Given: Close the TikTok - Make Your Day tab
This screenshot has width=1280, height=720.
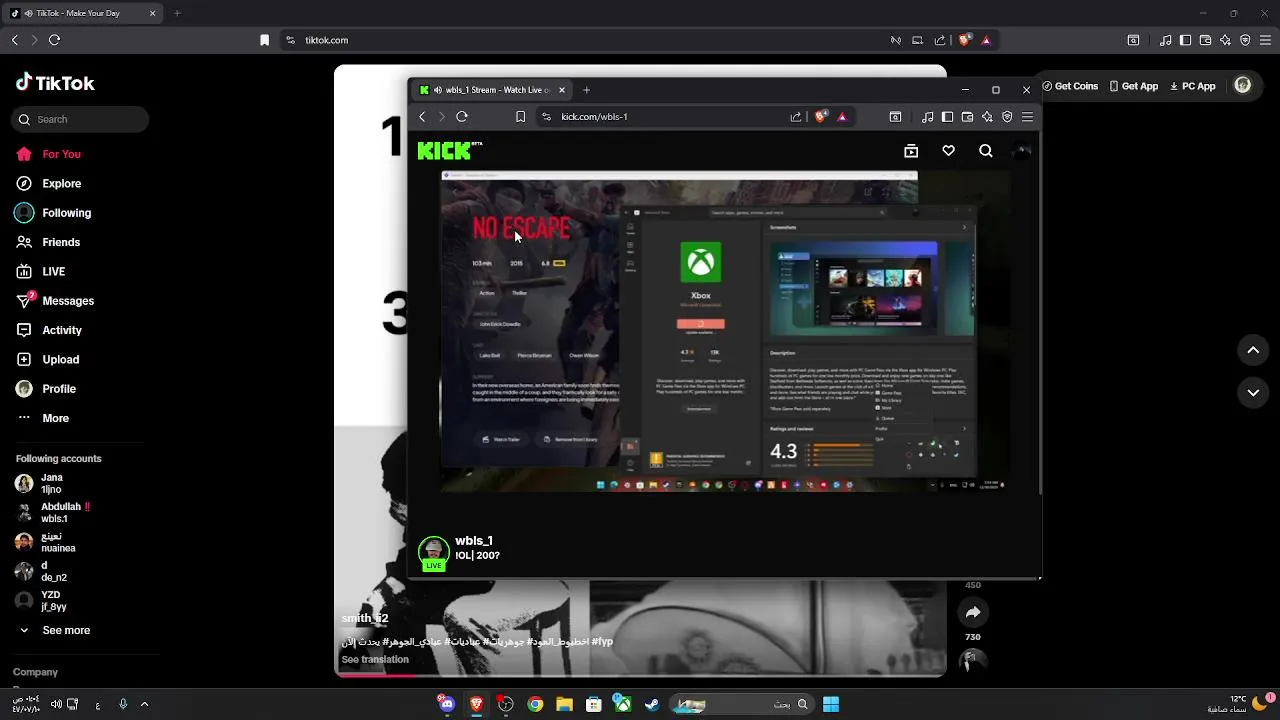Looking at the screenshot, I should 152,13.
